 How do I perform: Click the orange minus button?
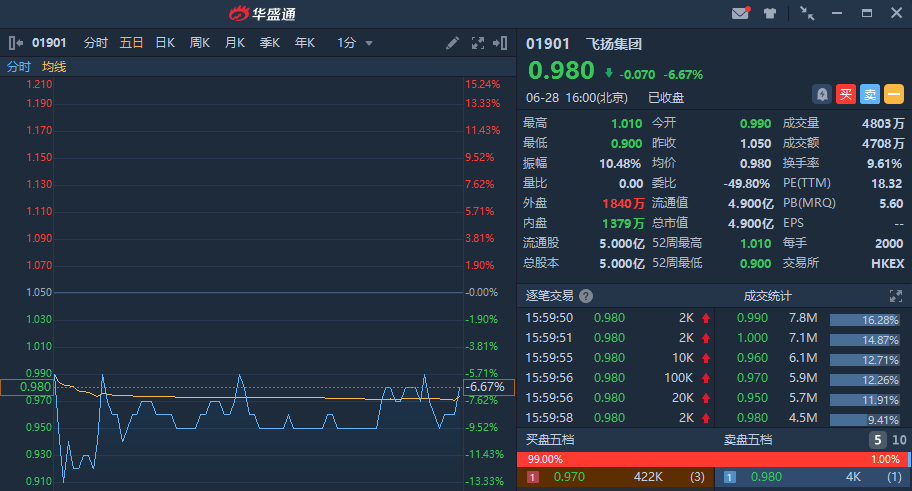(894, 94)
